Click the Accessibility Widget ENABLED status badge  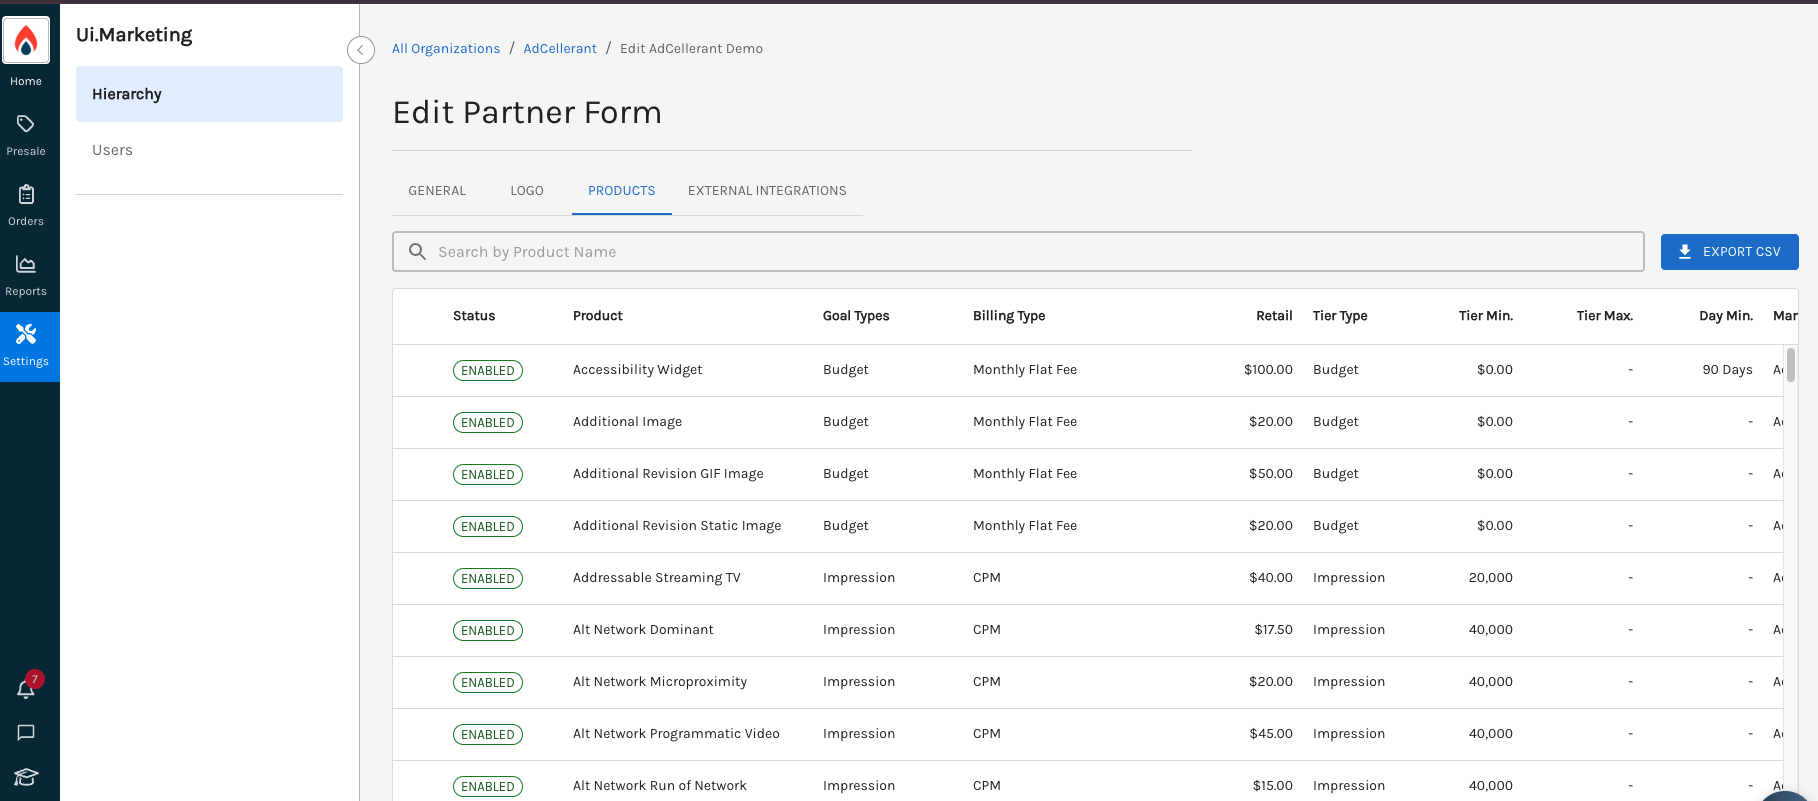pos(488,371)
